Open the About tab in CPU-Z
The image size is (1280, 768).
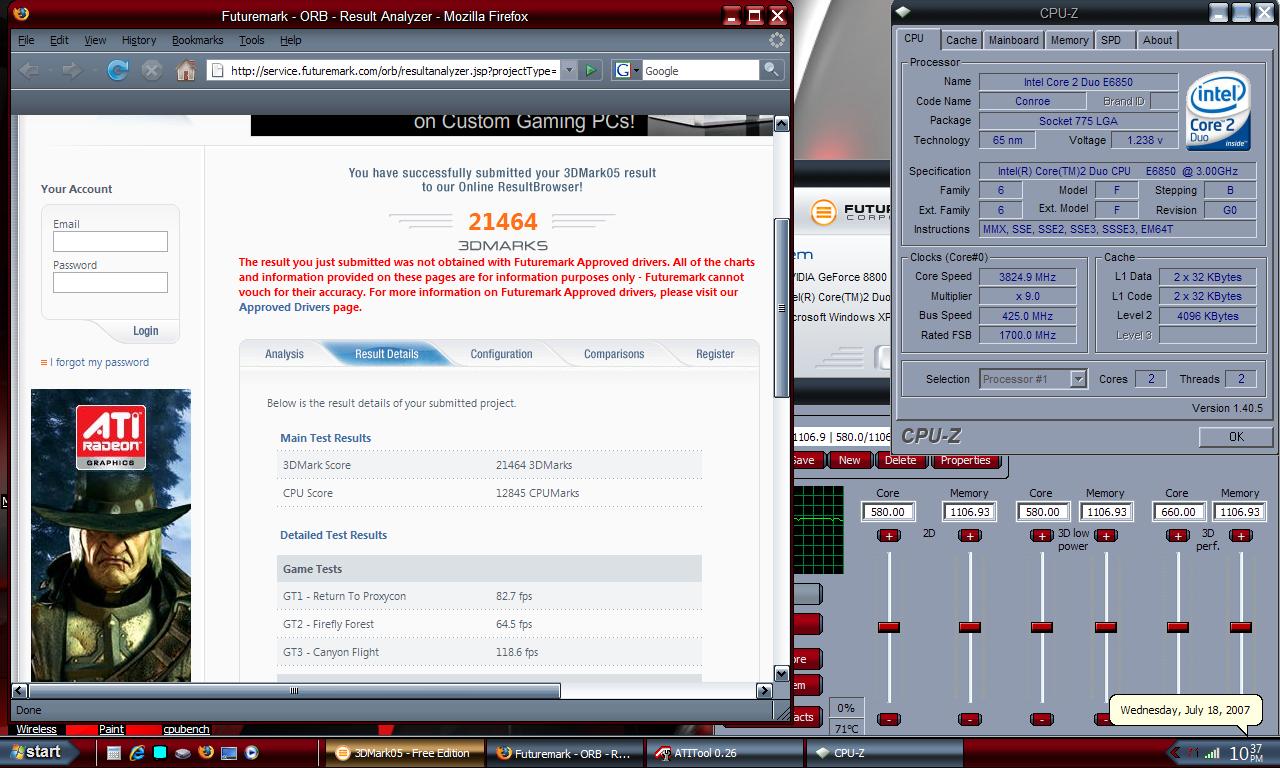click(1158, 40)
